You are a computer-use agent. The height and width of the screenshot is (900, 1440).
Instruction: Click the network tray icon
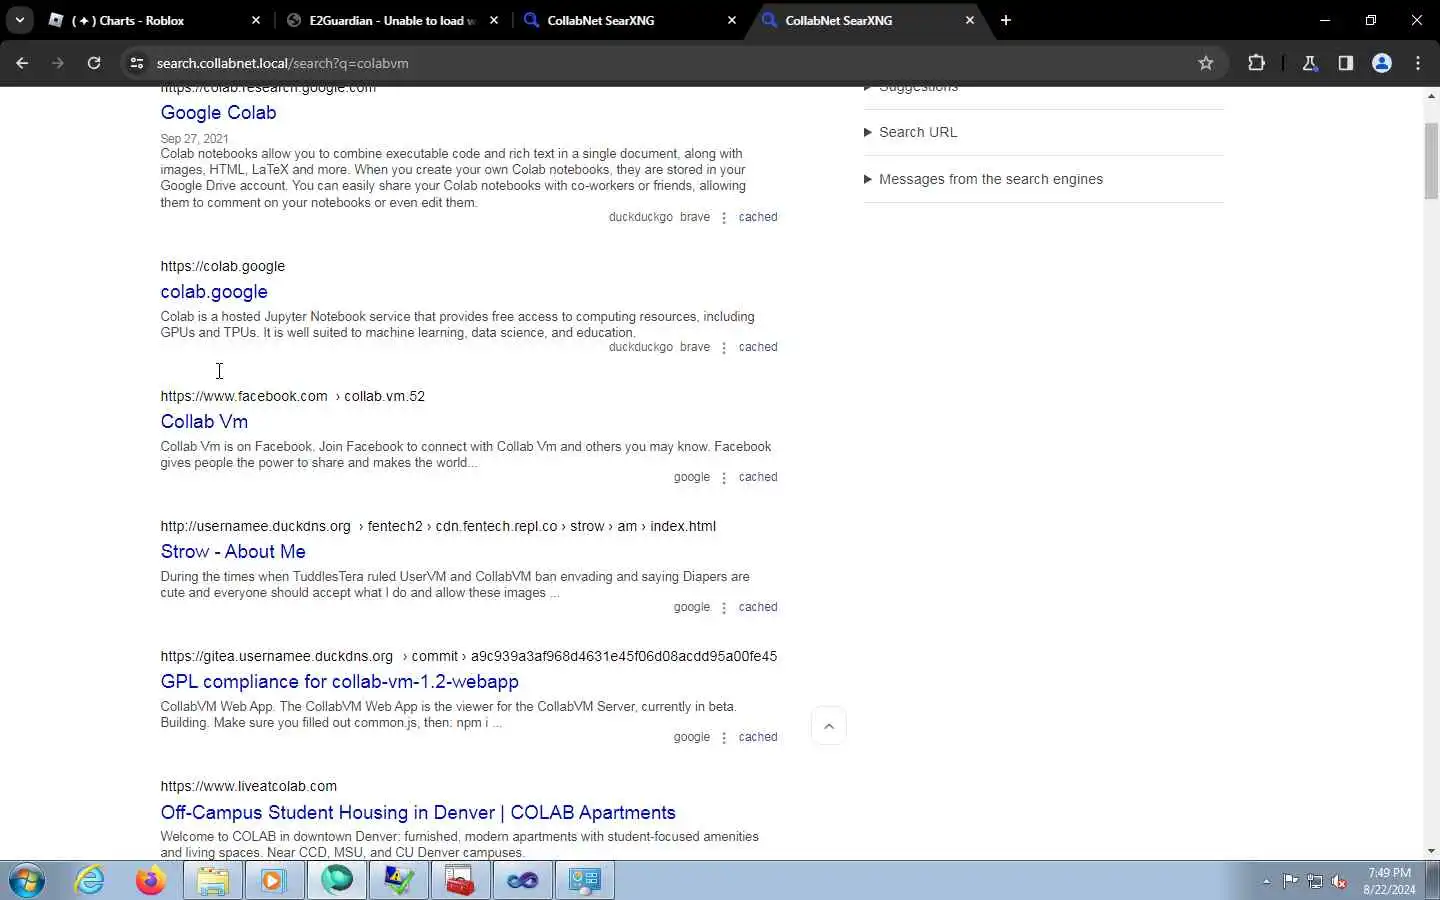[1315, 881]
